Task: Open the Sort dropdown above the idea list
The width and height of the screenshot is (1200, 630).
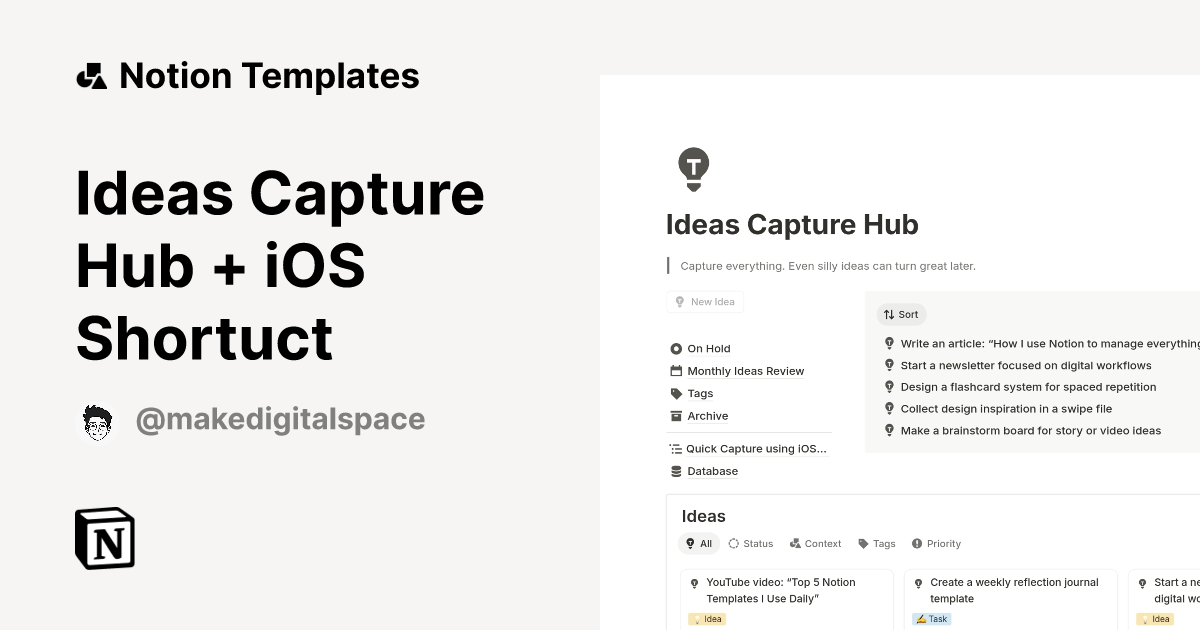Action: click(x=901, y=314)
